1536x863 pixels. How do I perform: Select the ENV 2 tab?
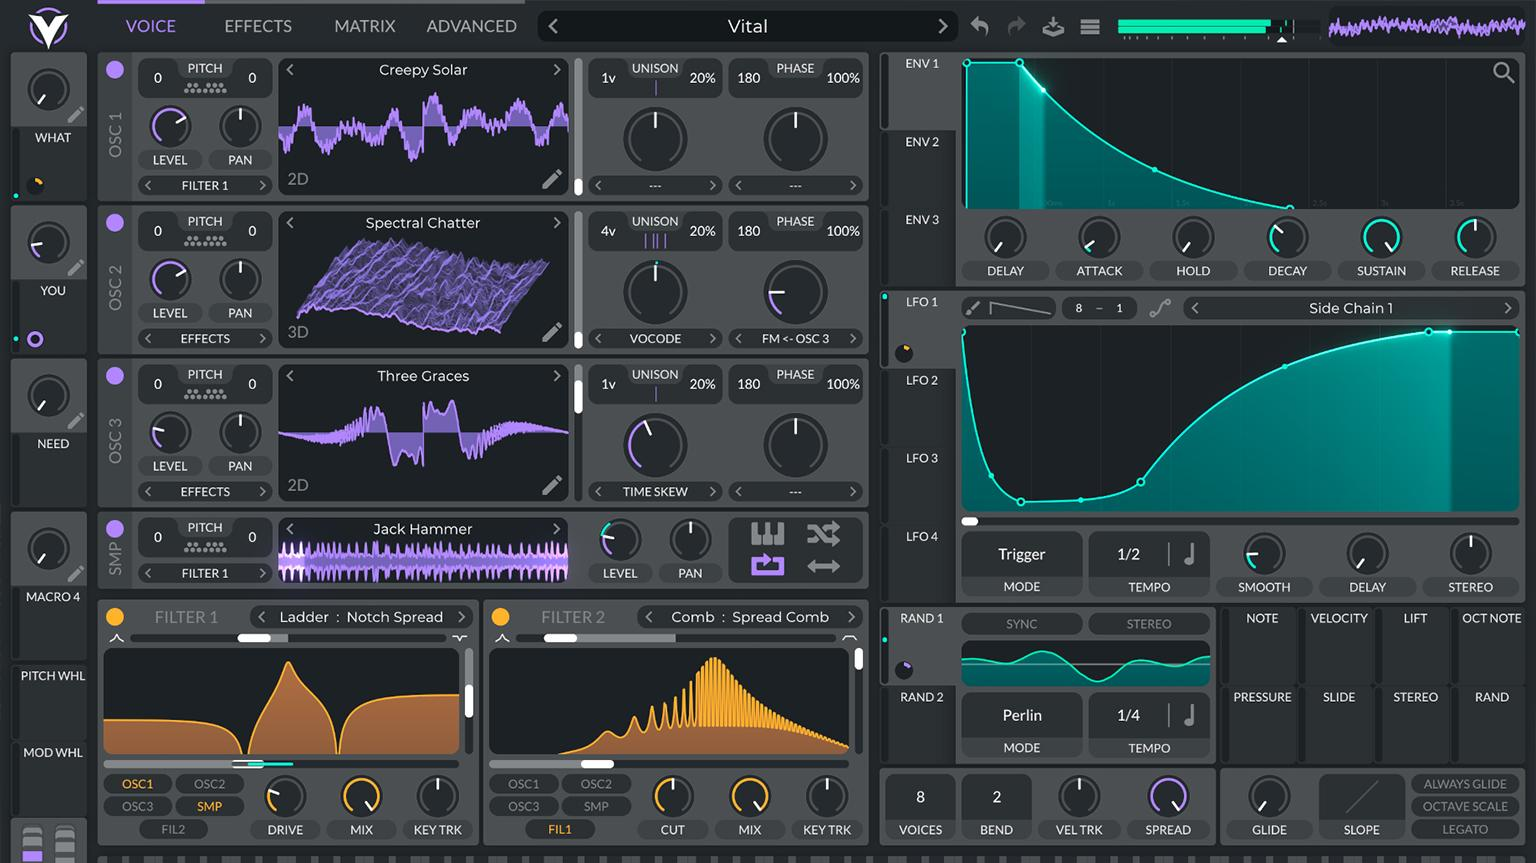[922, 142]
